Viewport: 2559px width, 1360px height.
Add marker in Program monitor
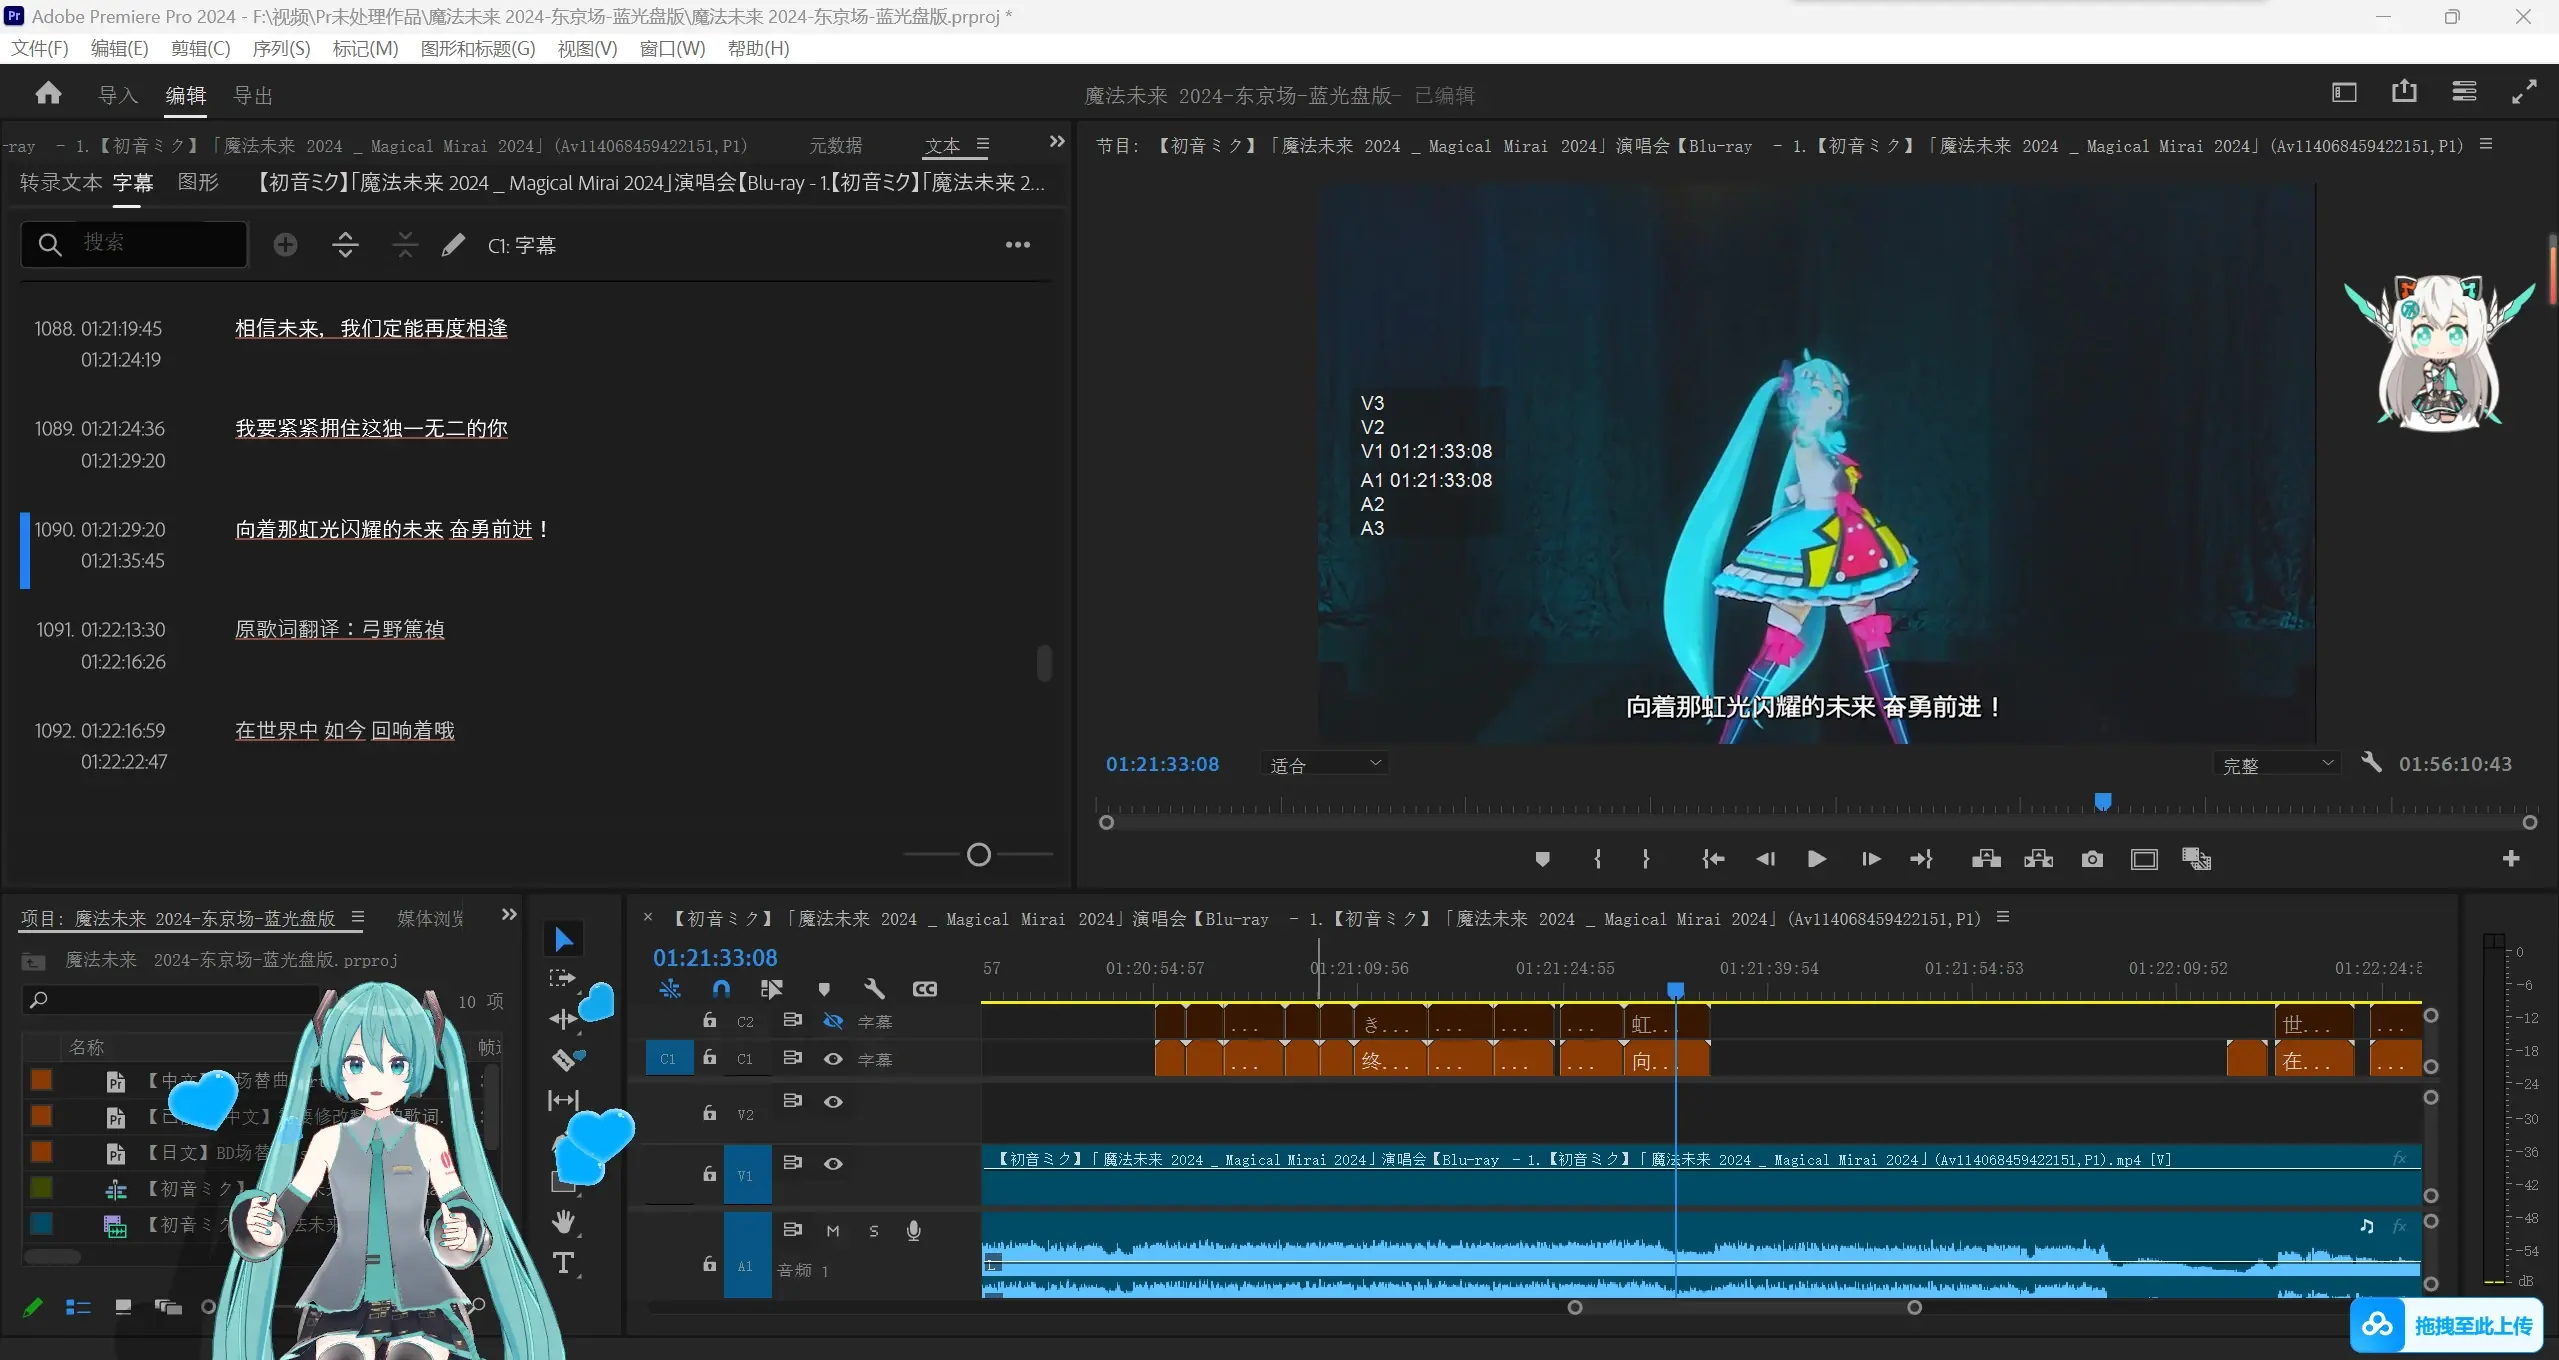click(1542, 859)
